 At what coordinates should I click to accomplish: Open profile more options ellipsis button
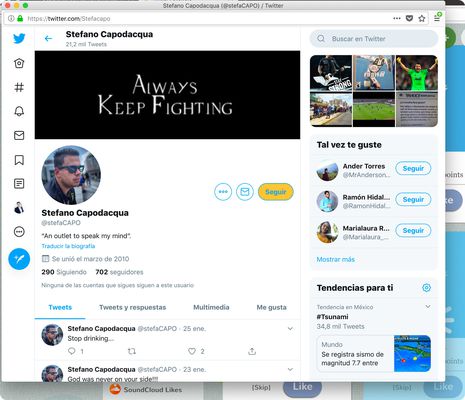pos(223,192)
